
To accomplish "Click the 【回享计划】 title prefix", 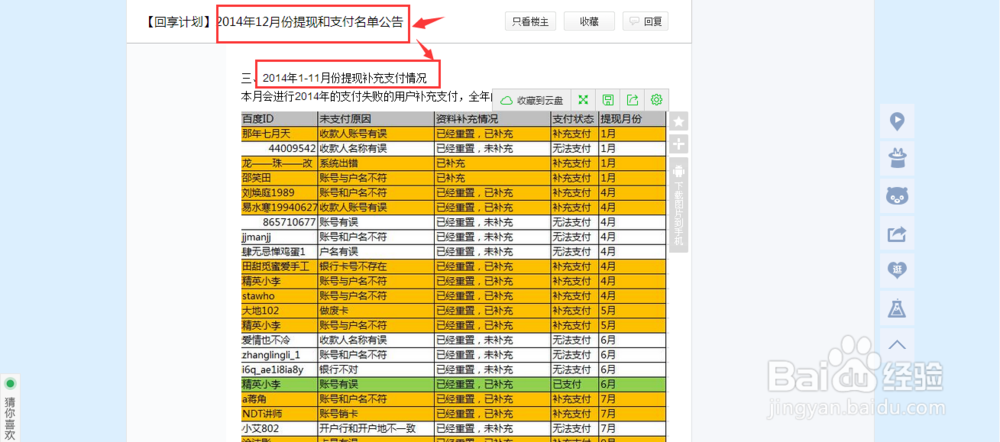I will tap(180, 22).
